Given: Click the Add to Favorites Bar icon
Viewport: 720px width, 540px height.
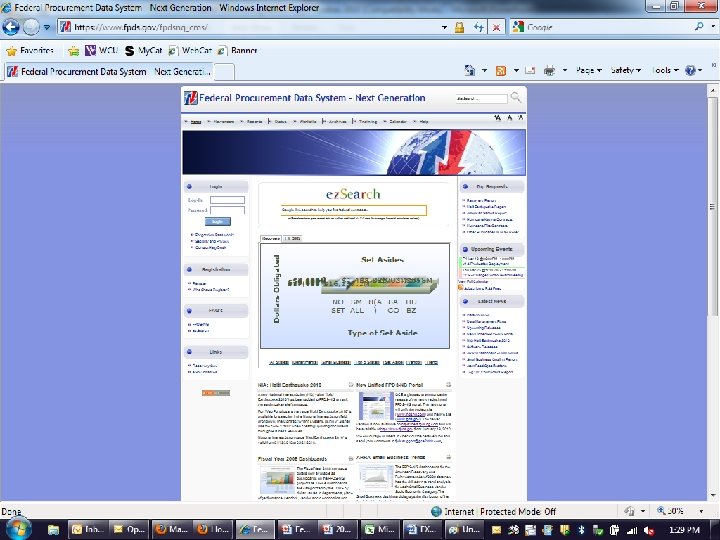Looking at the screenshot, I should click(73, 51).
